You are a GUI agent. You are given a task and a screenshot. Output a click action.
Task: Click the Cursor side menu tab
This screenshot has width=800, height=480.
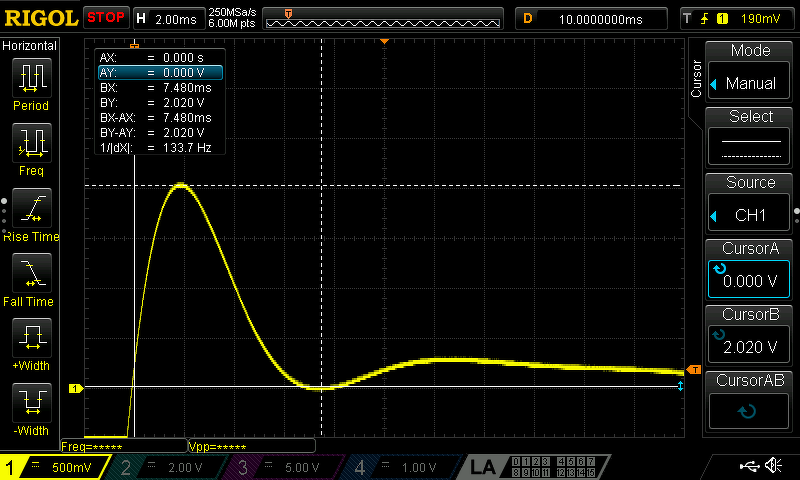coord(696,79)
